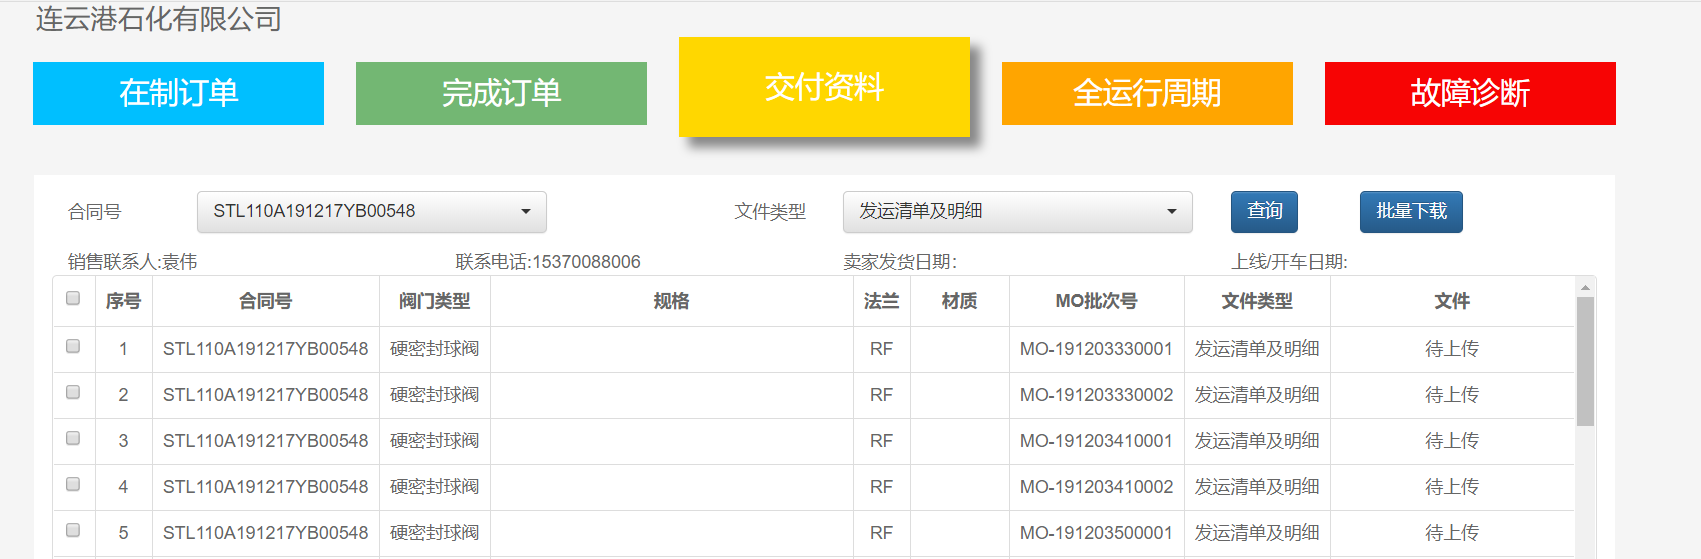Check the checkbox for row 2
The width and height of the screenshot is (1701, 559).
click(x=73, y=392)
